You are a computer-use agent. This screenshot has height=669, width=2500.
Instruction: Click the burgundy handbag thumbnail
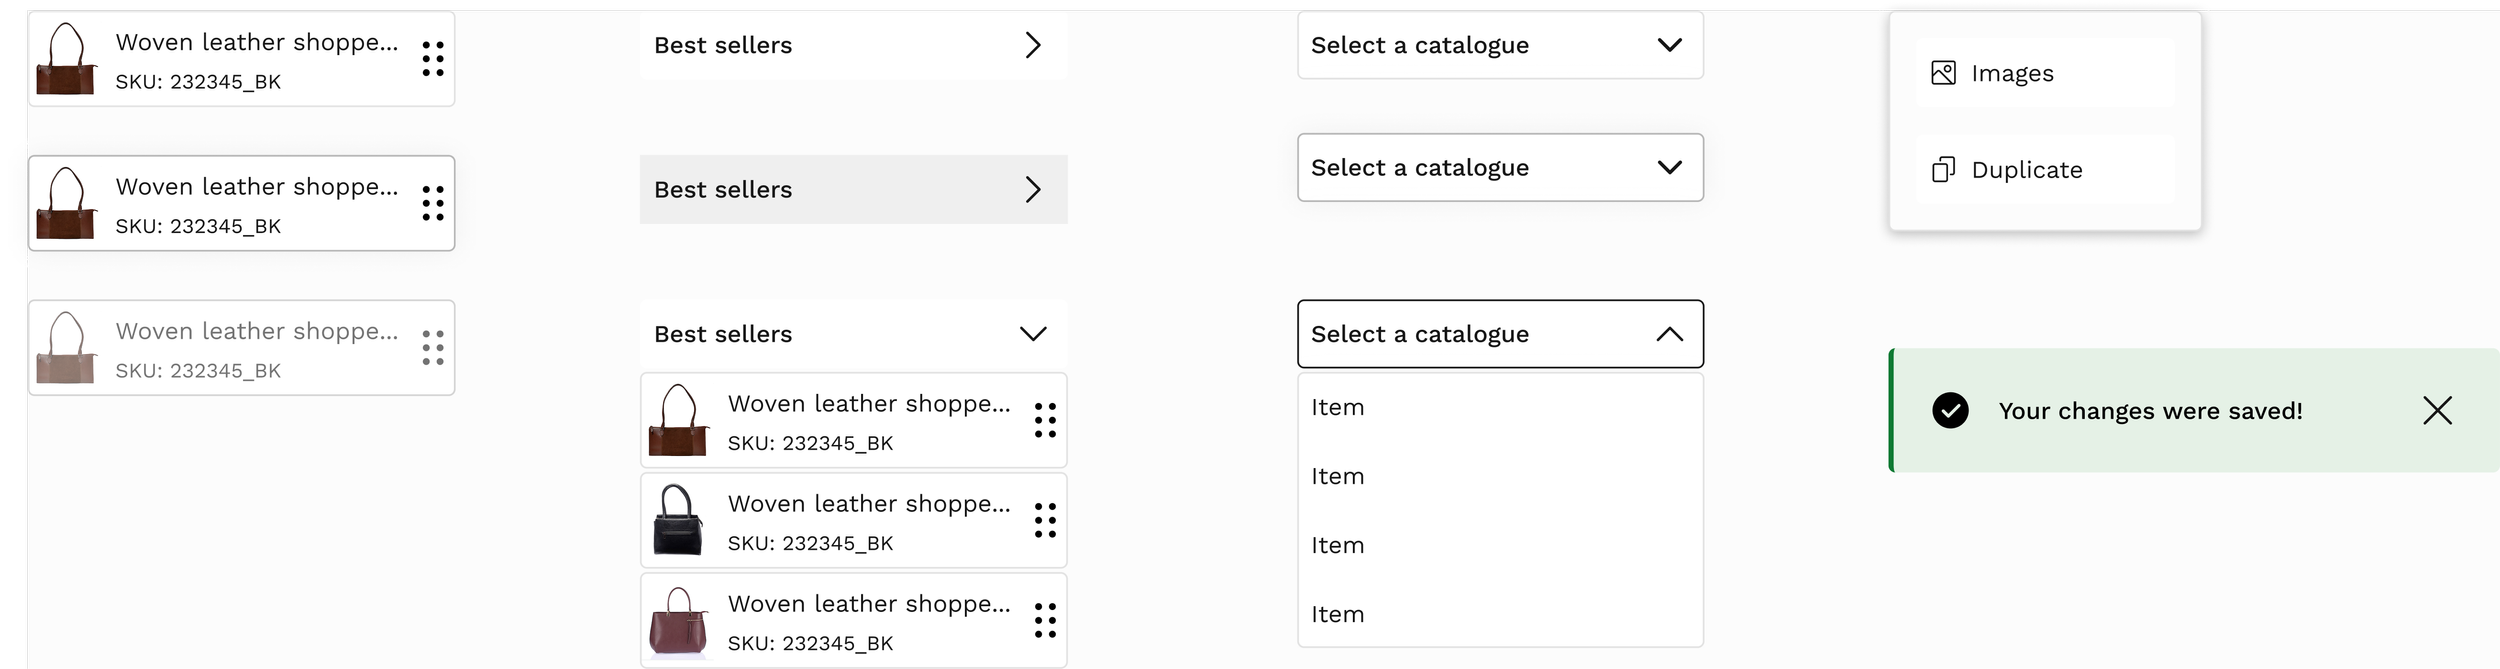[x=678, y=621]
